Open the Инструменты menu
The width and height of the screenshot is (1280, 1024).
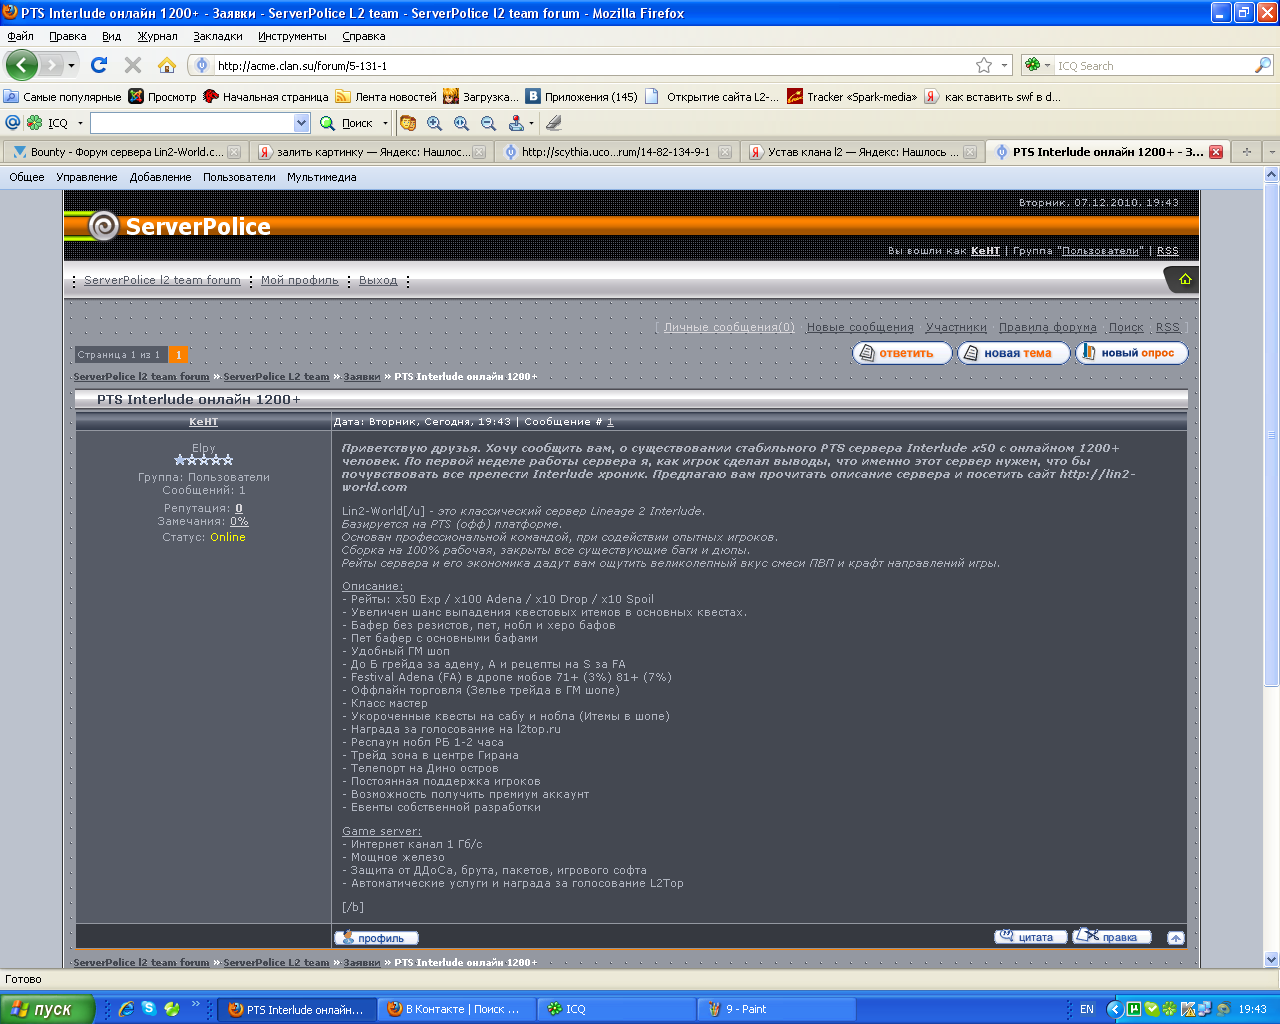(x=292, y=36)
